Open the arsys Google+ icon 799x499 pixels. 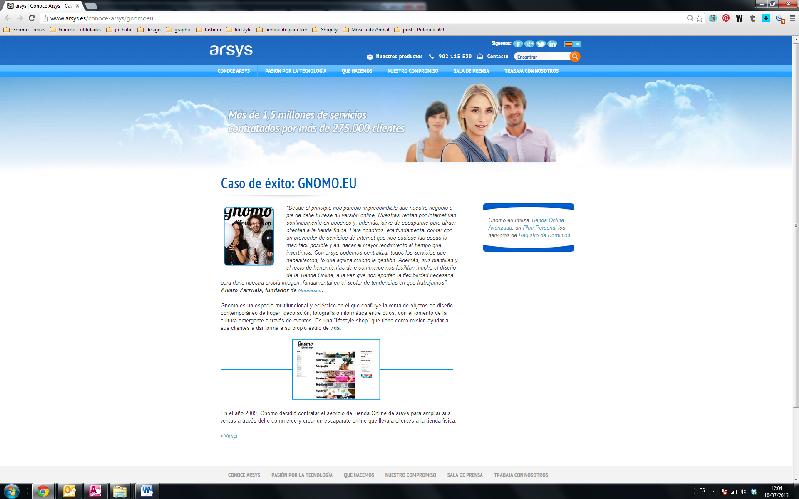coord(529,44)
